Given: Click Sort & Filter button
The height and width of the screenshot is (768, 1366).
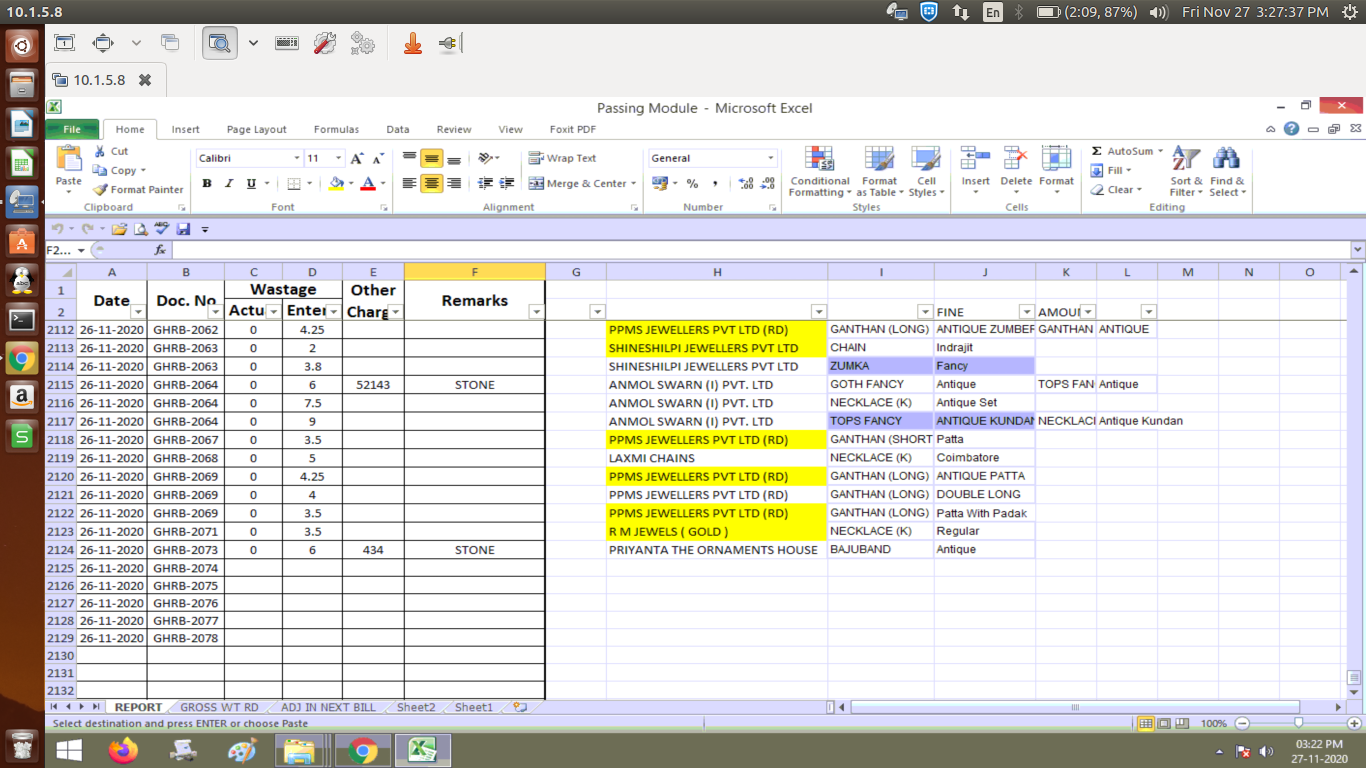Looking at the screenshot, I should click(x=1186, y=172).
